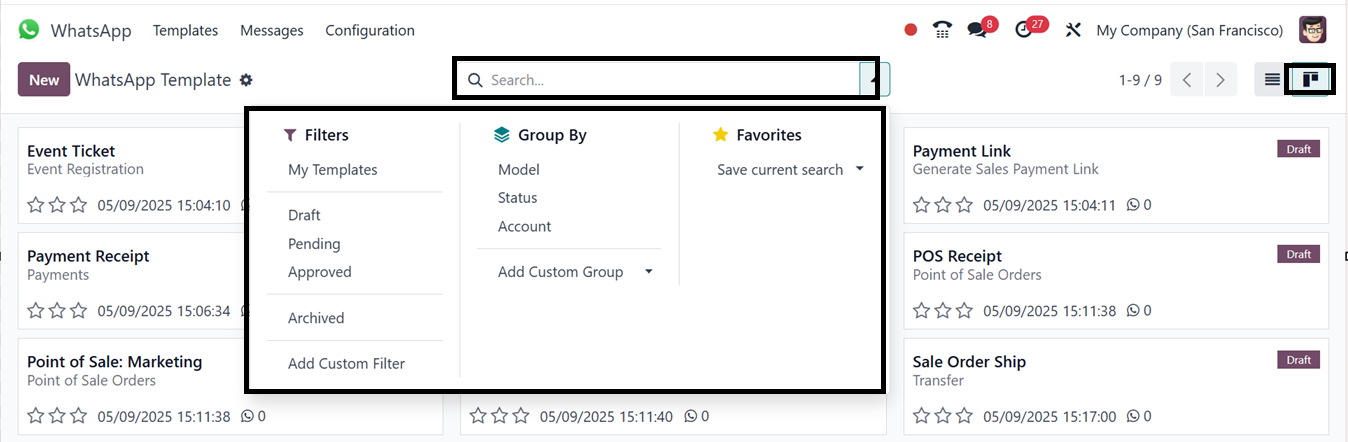Viewport: 1348px width, 442px height.
Task: Select the kanban view icon
Action: coord(1310,80)
